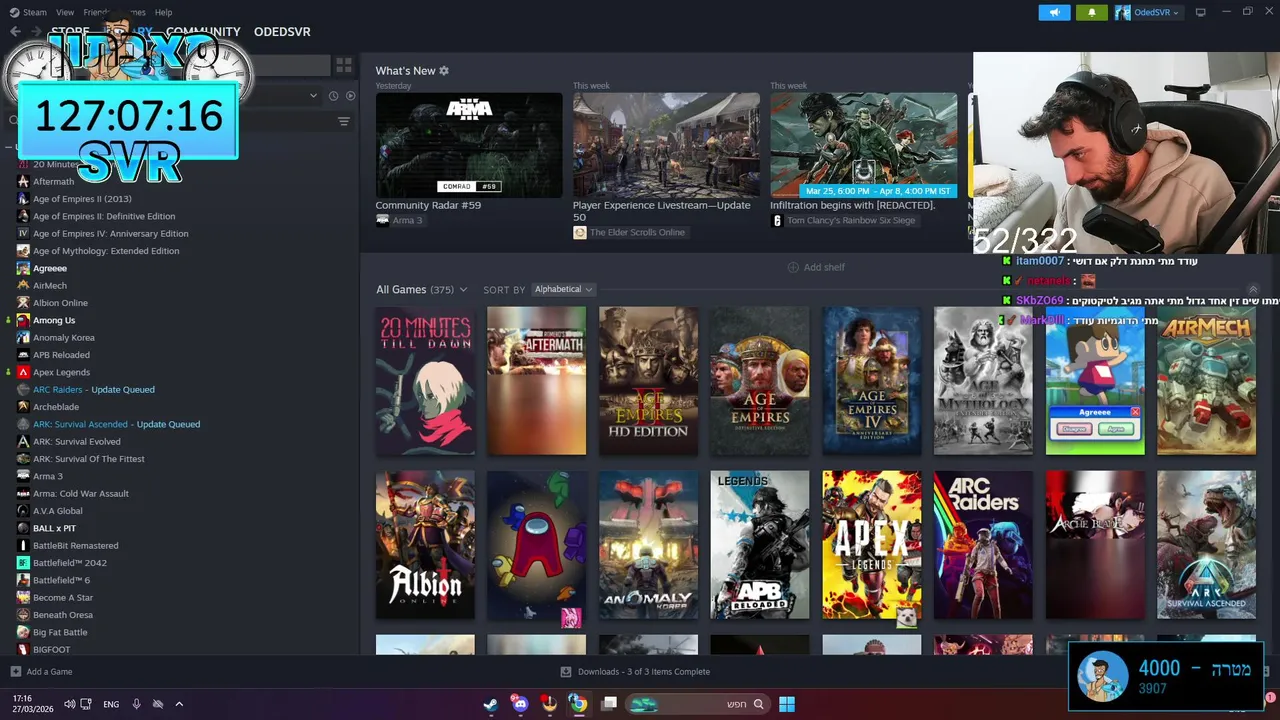The image size is (1280, 720).
Task: Open the View menu
Action: coord(65,12)
